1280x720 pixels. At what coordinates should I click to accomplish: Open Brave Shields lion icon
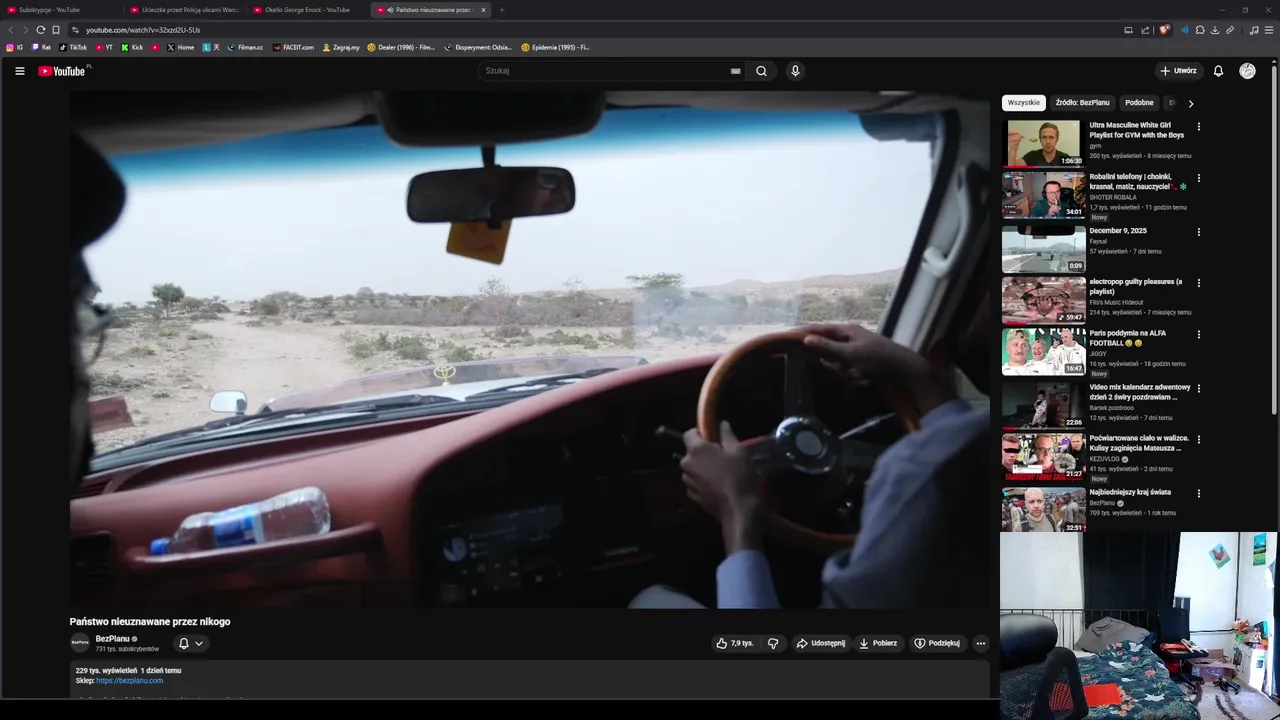pyautogui.click(x=1164, y=30)
